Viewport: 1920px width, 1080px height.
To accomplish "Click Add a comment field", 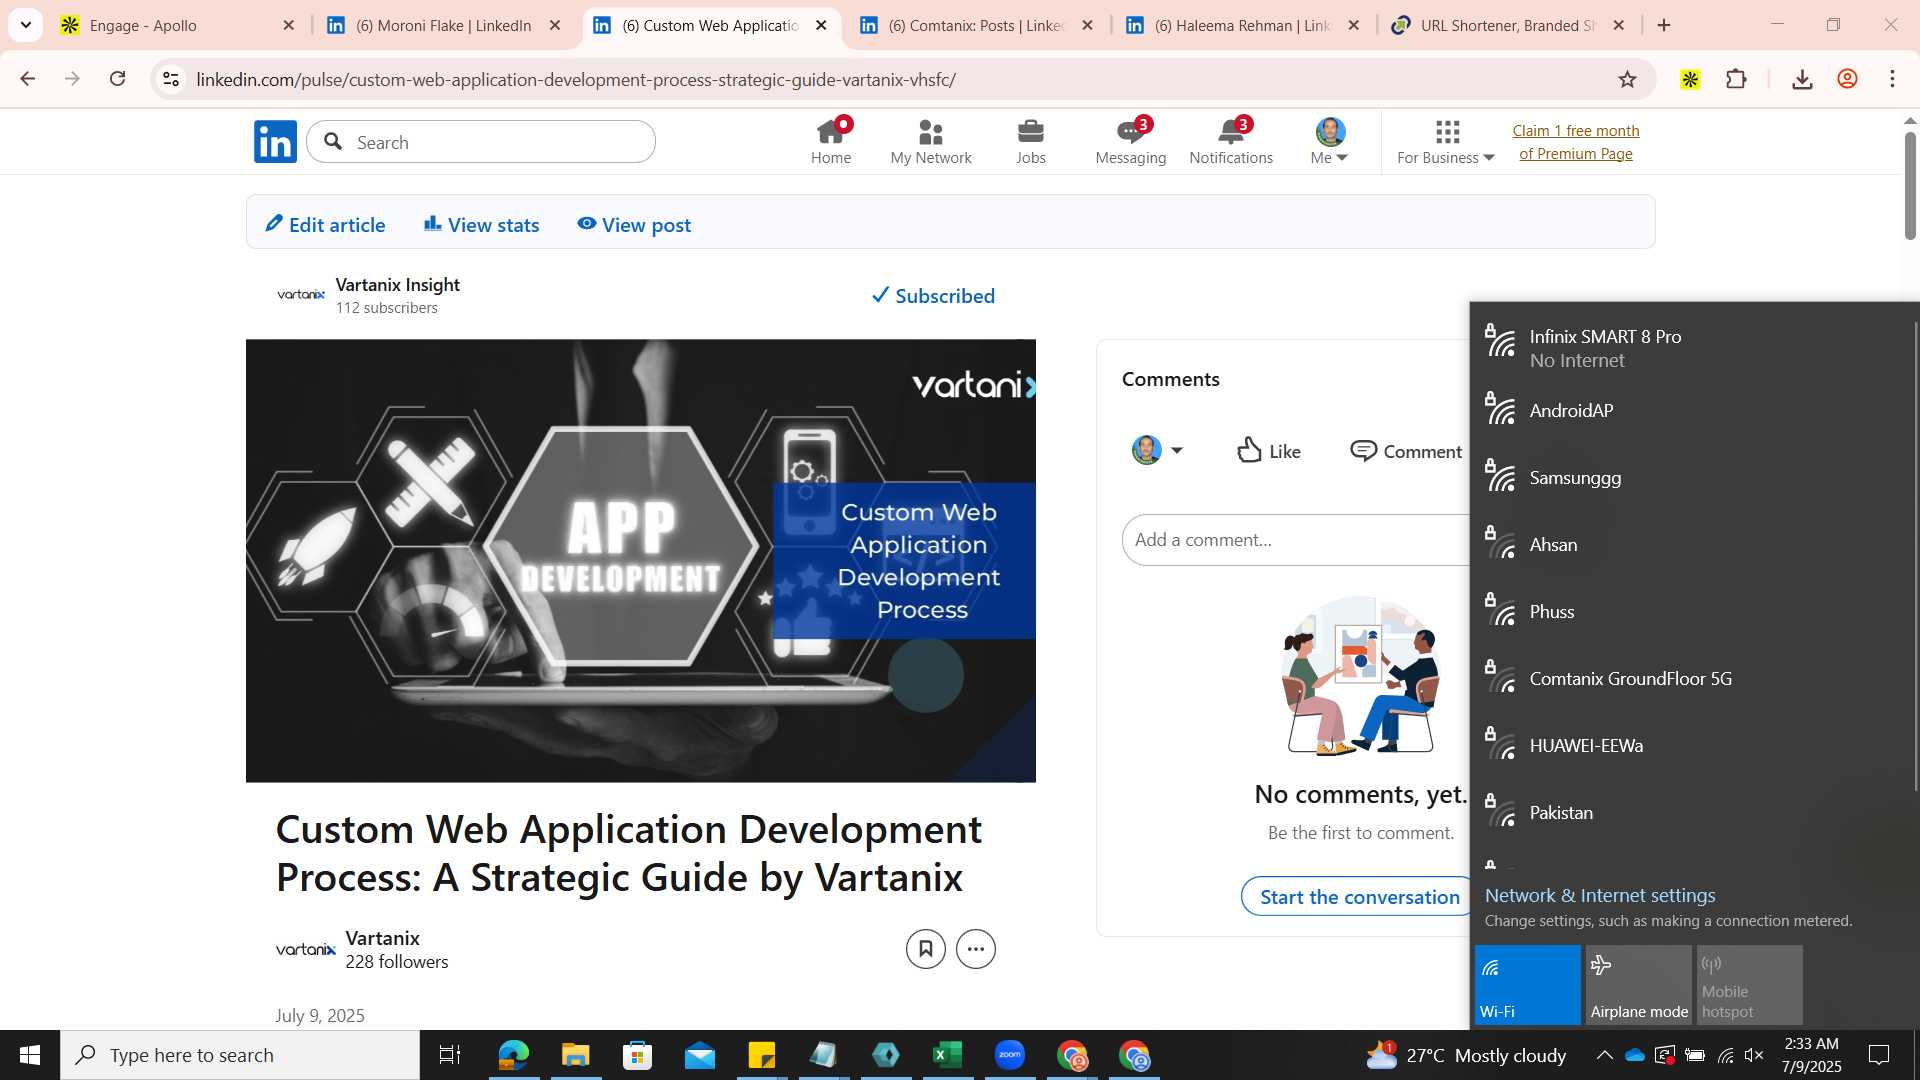I will [x=1296, y=540].
